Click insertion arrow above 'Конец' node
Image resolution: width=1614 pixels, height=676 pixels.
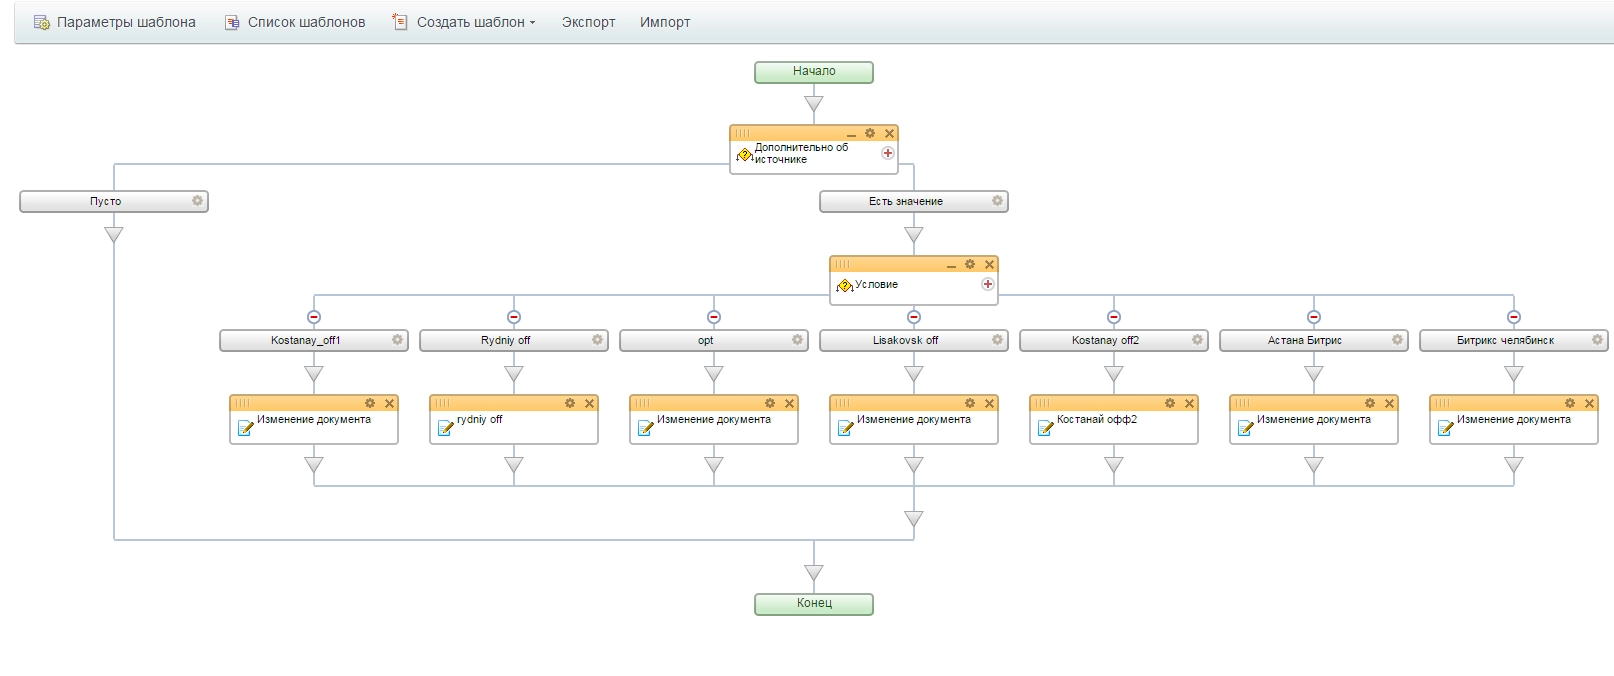point(814,573)
